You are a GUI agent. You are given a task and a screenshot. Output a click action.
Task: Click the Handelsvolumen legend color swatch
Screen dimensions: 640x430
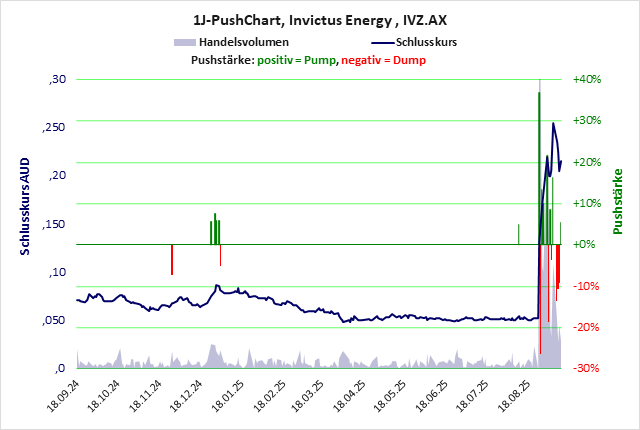click(x=185, y=42)
